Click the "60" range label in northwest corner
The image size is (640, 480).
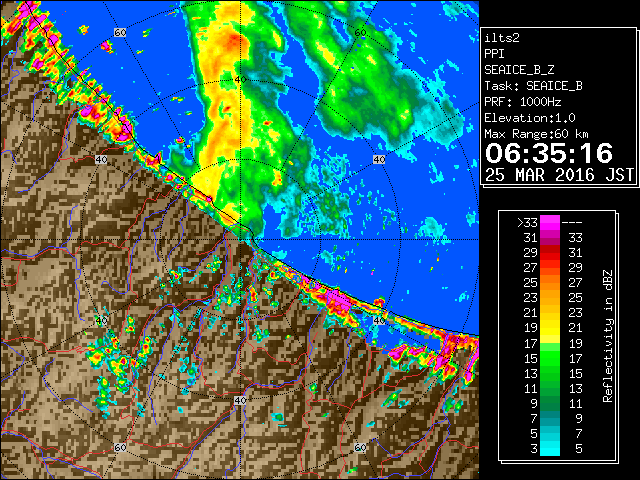click(120, 32)
